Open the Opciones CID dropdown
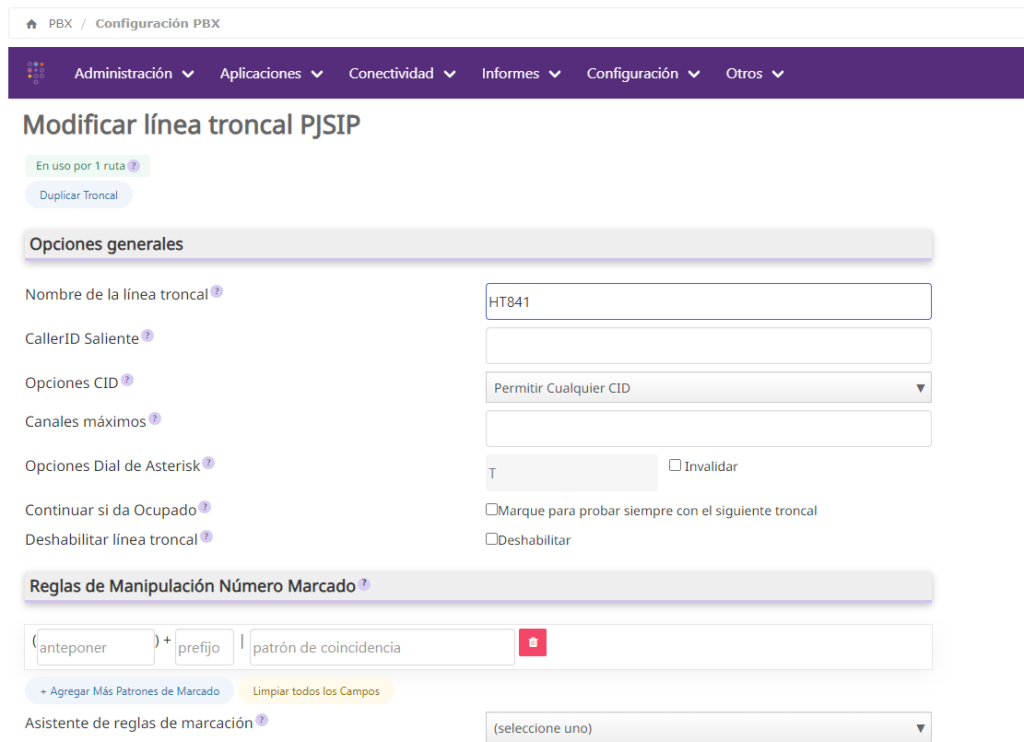Screen dimensions: 1024x742 point(707,388)
